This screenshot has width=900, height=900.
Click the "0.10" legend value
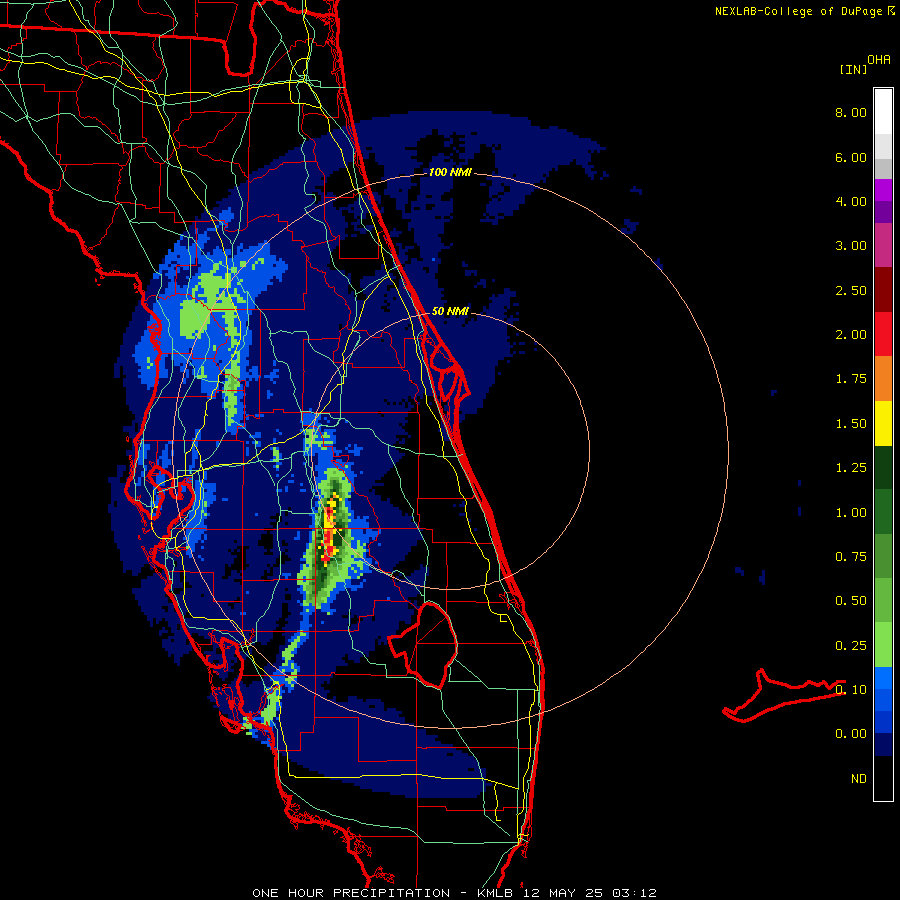pos(851,690)
